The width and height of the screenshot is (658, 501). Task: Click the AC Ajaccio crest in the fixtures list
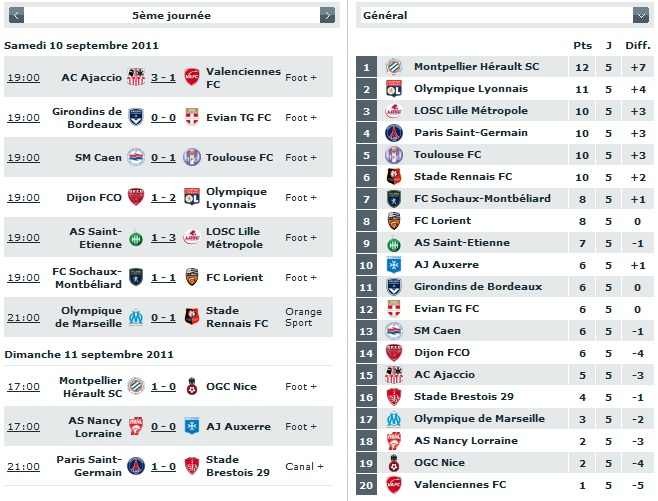coord(136,77)
